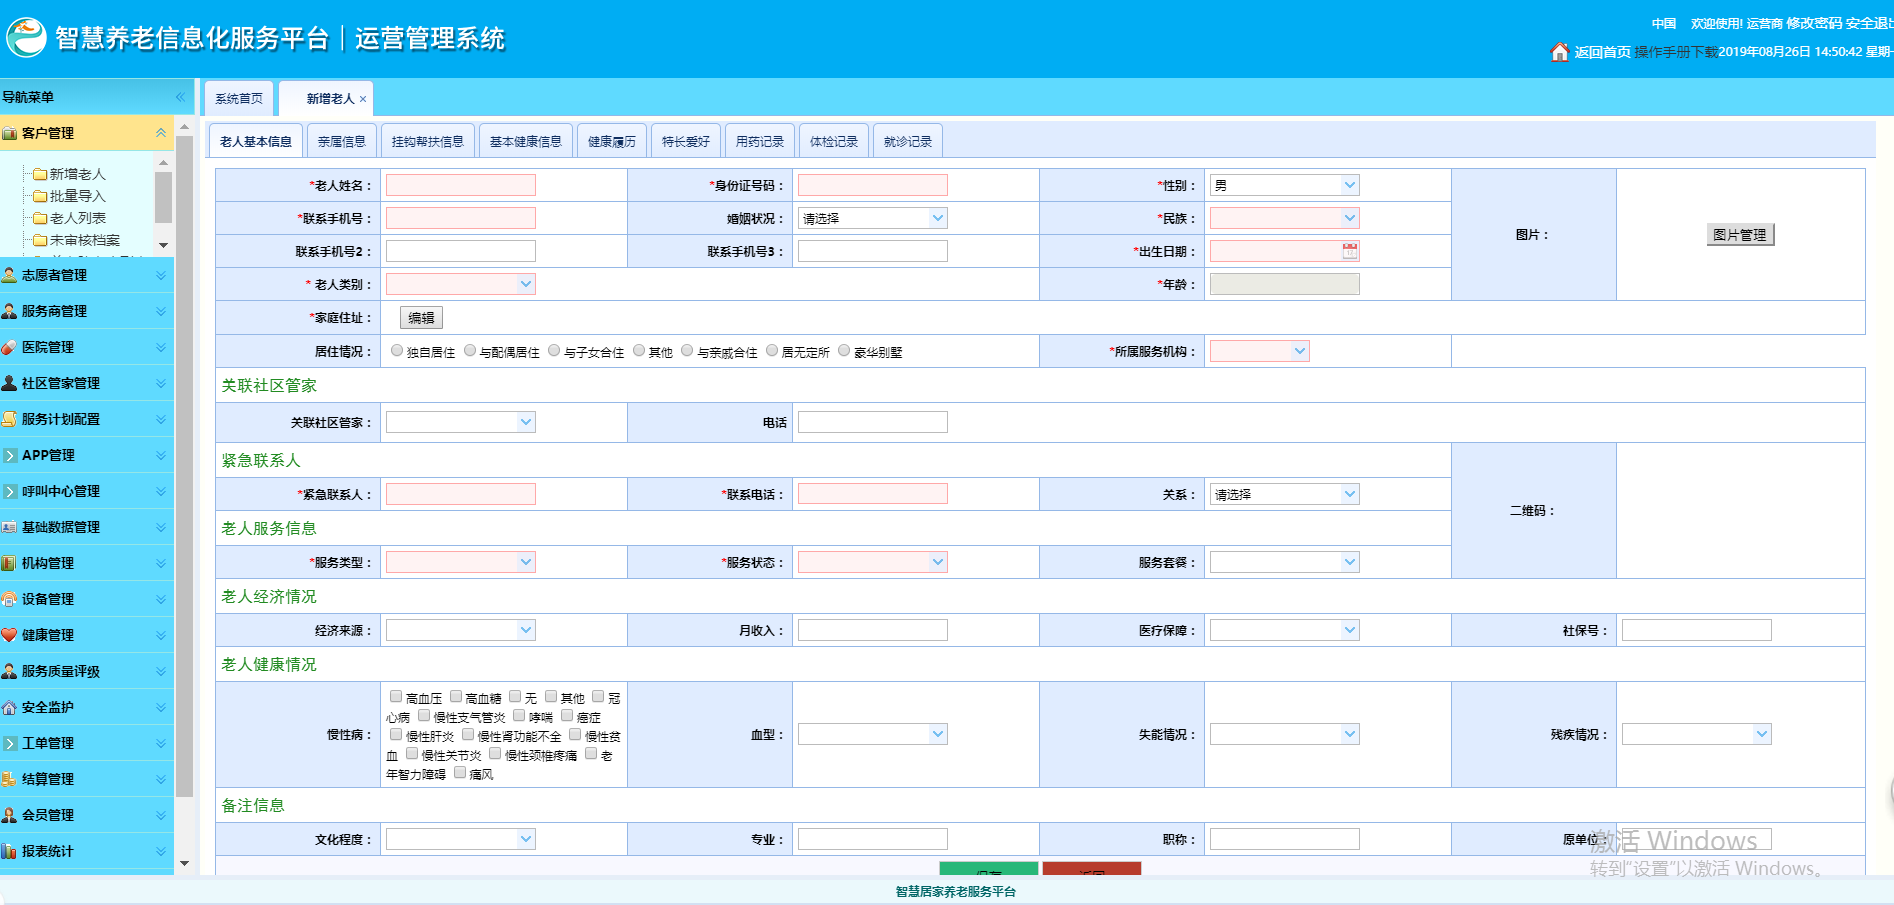The height and width of the screenshot is (905, 1894).
Task: Click the 呼叫中心管理 arrow icon
Action: (10, 491)
